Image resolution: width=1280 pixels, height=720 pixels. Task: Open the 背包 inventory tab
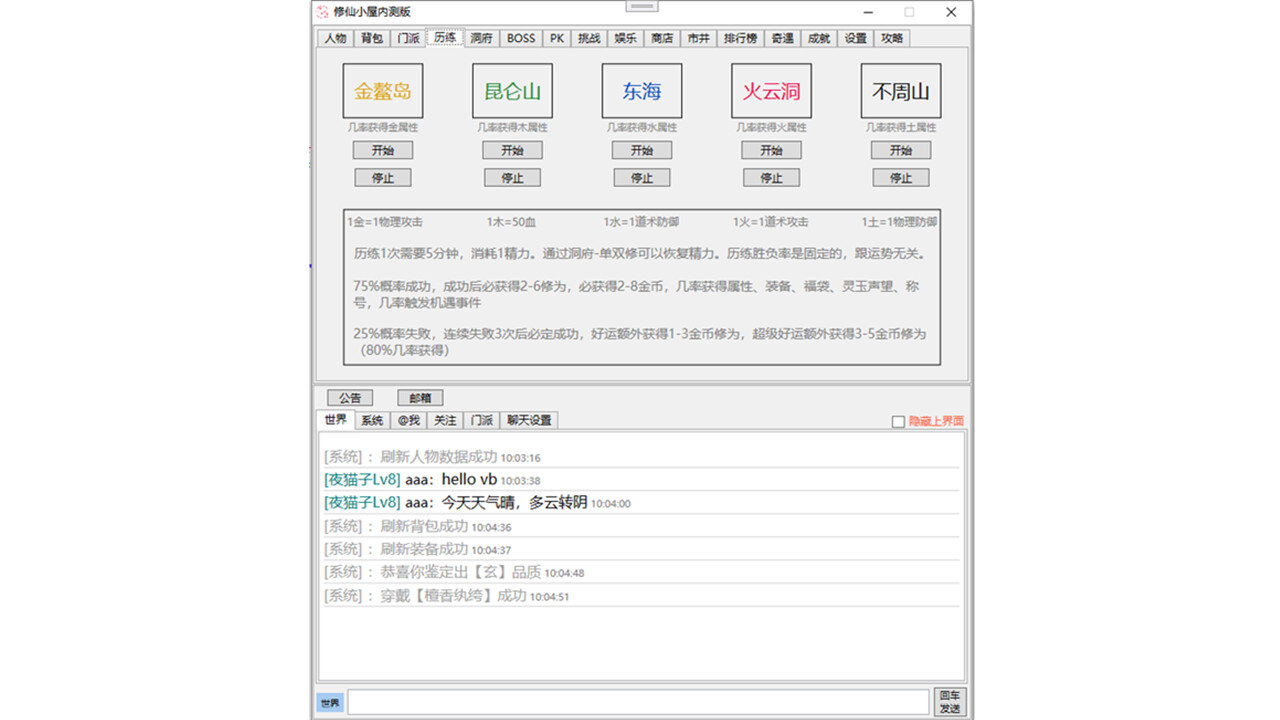pos(372,38)
